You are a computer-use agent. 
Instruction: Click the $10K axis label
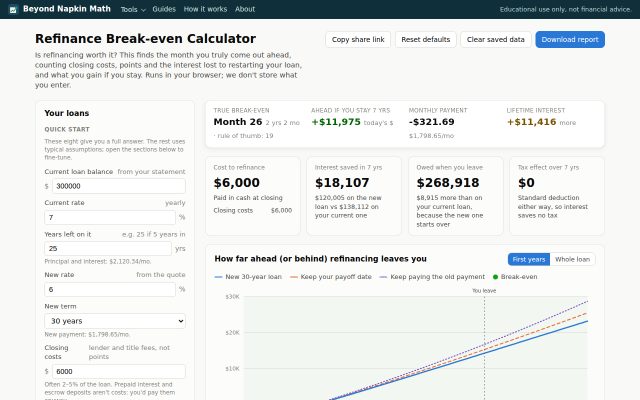click(232, 369)
